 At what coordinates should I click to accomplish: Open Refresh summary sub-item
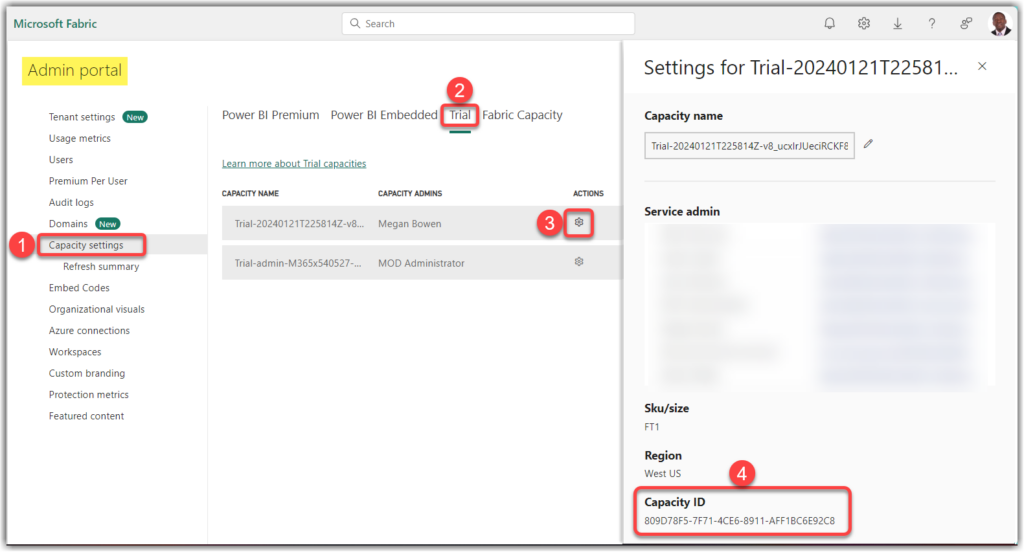[101, 267]
